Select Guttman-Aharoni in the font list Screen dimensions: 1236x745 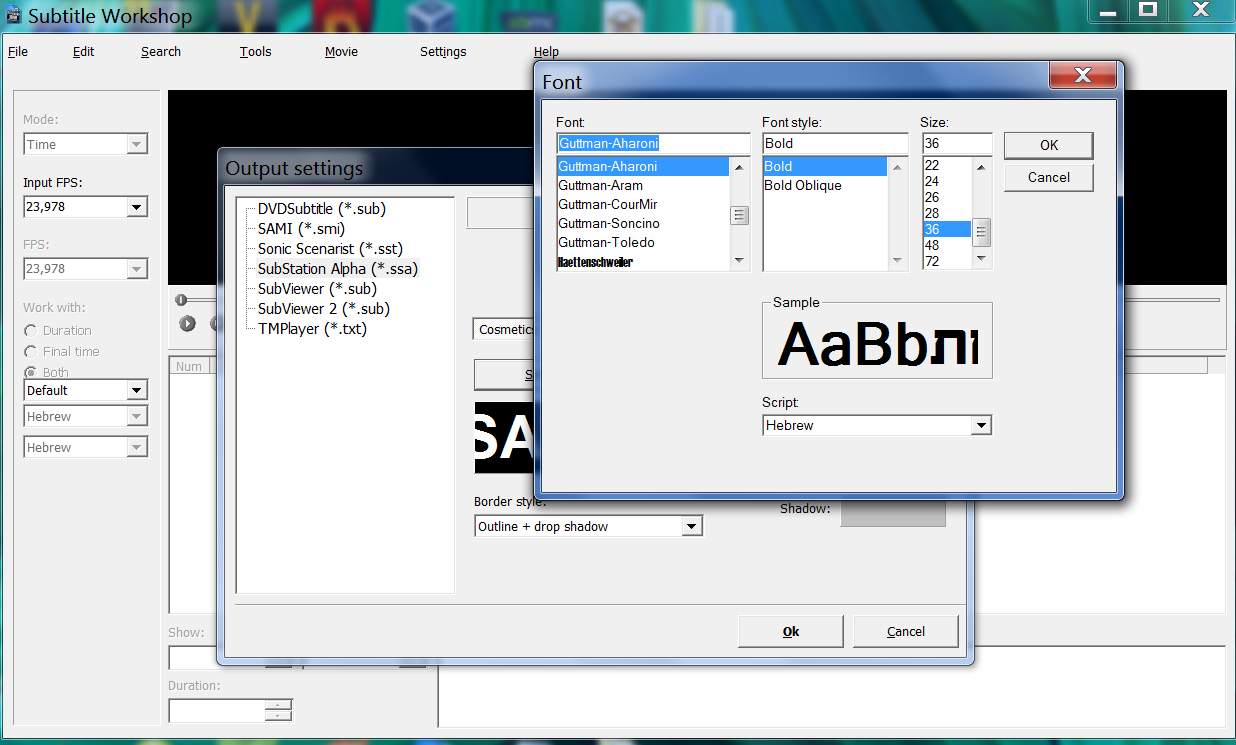tap(643, 167)
